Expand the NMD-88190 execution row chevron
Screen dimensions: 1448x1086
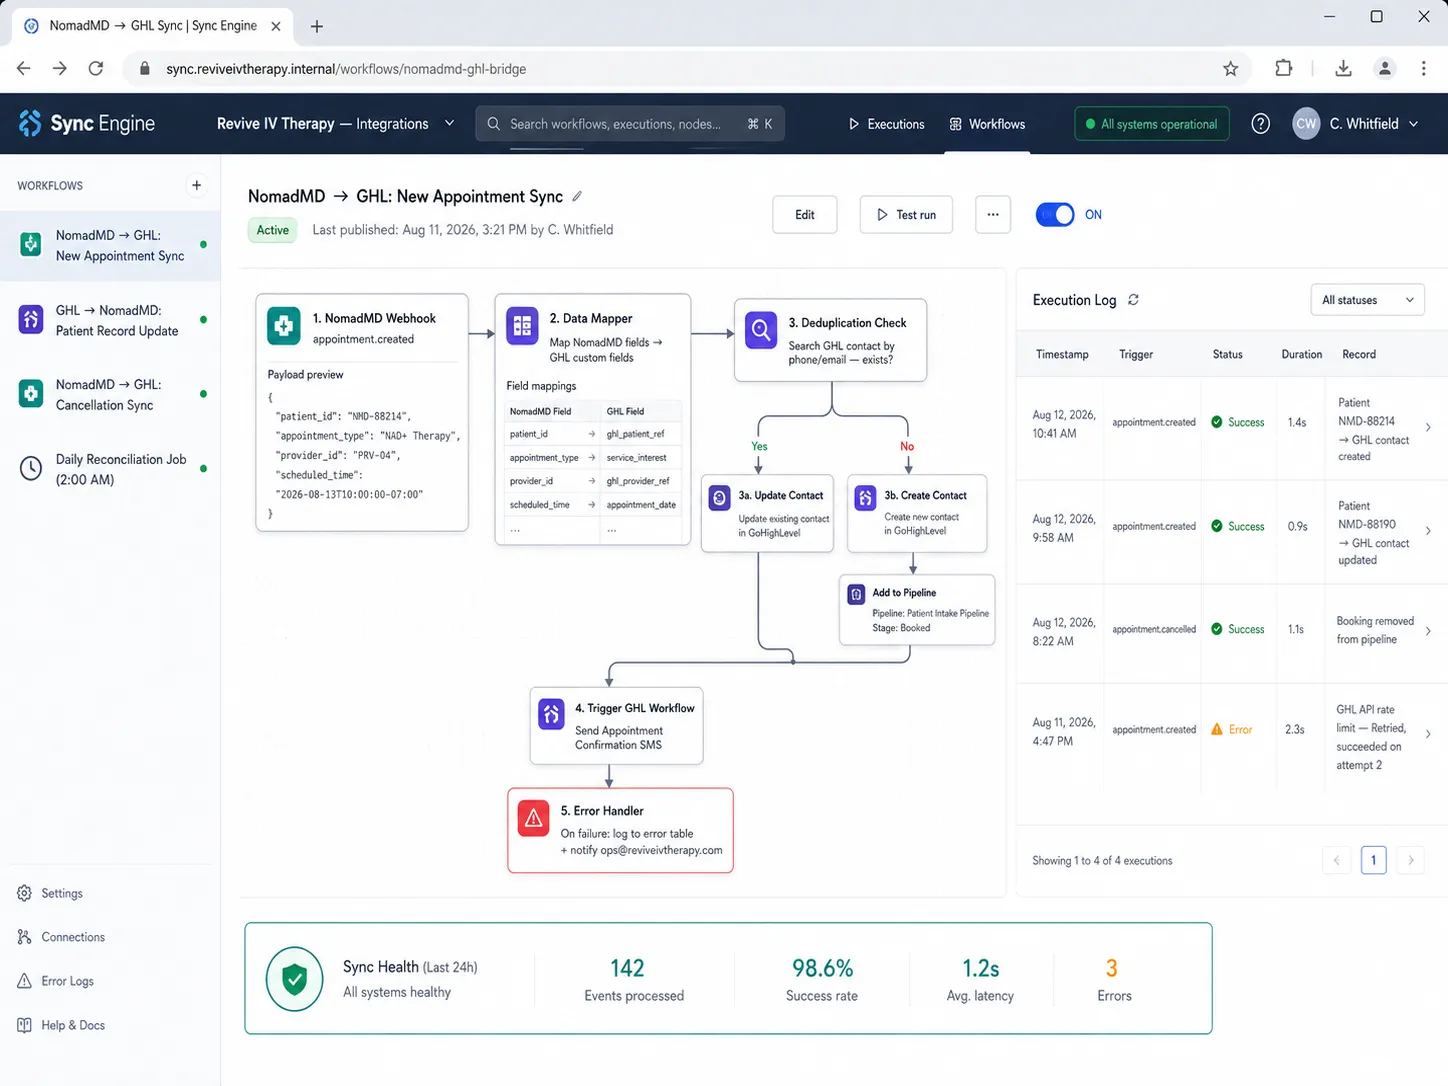[x=1428, y=531]
